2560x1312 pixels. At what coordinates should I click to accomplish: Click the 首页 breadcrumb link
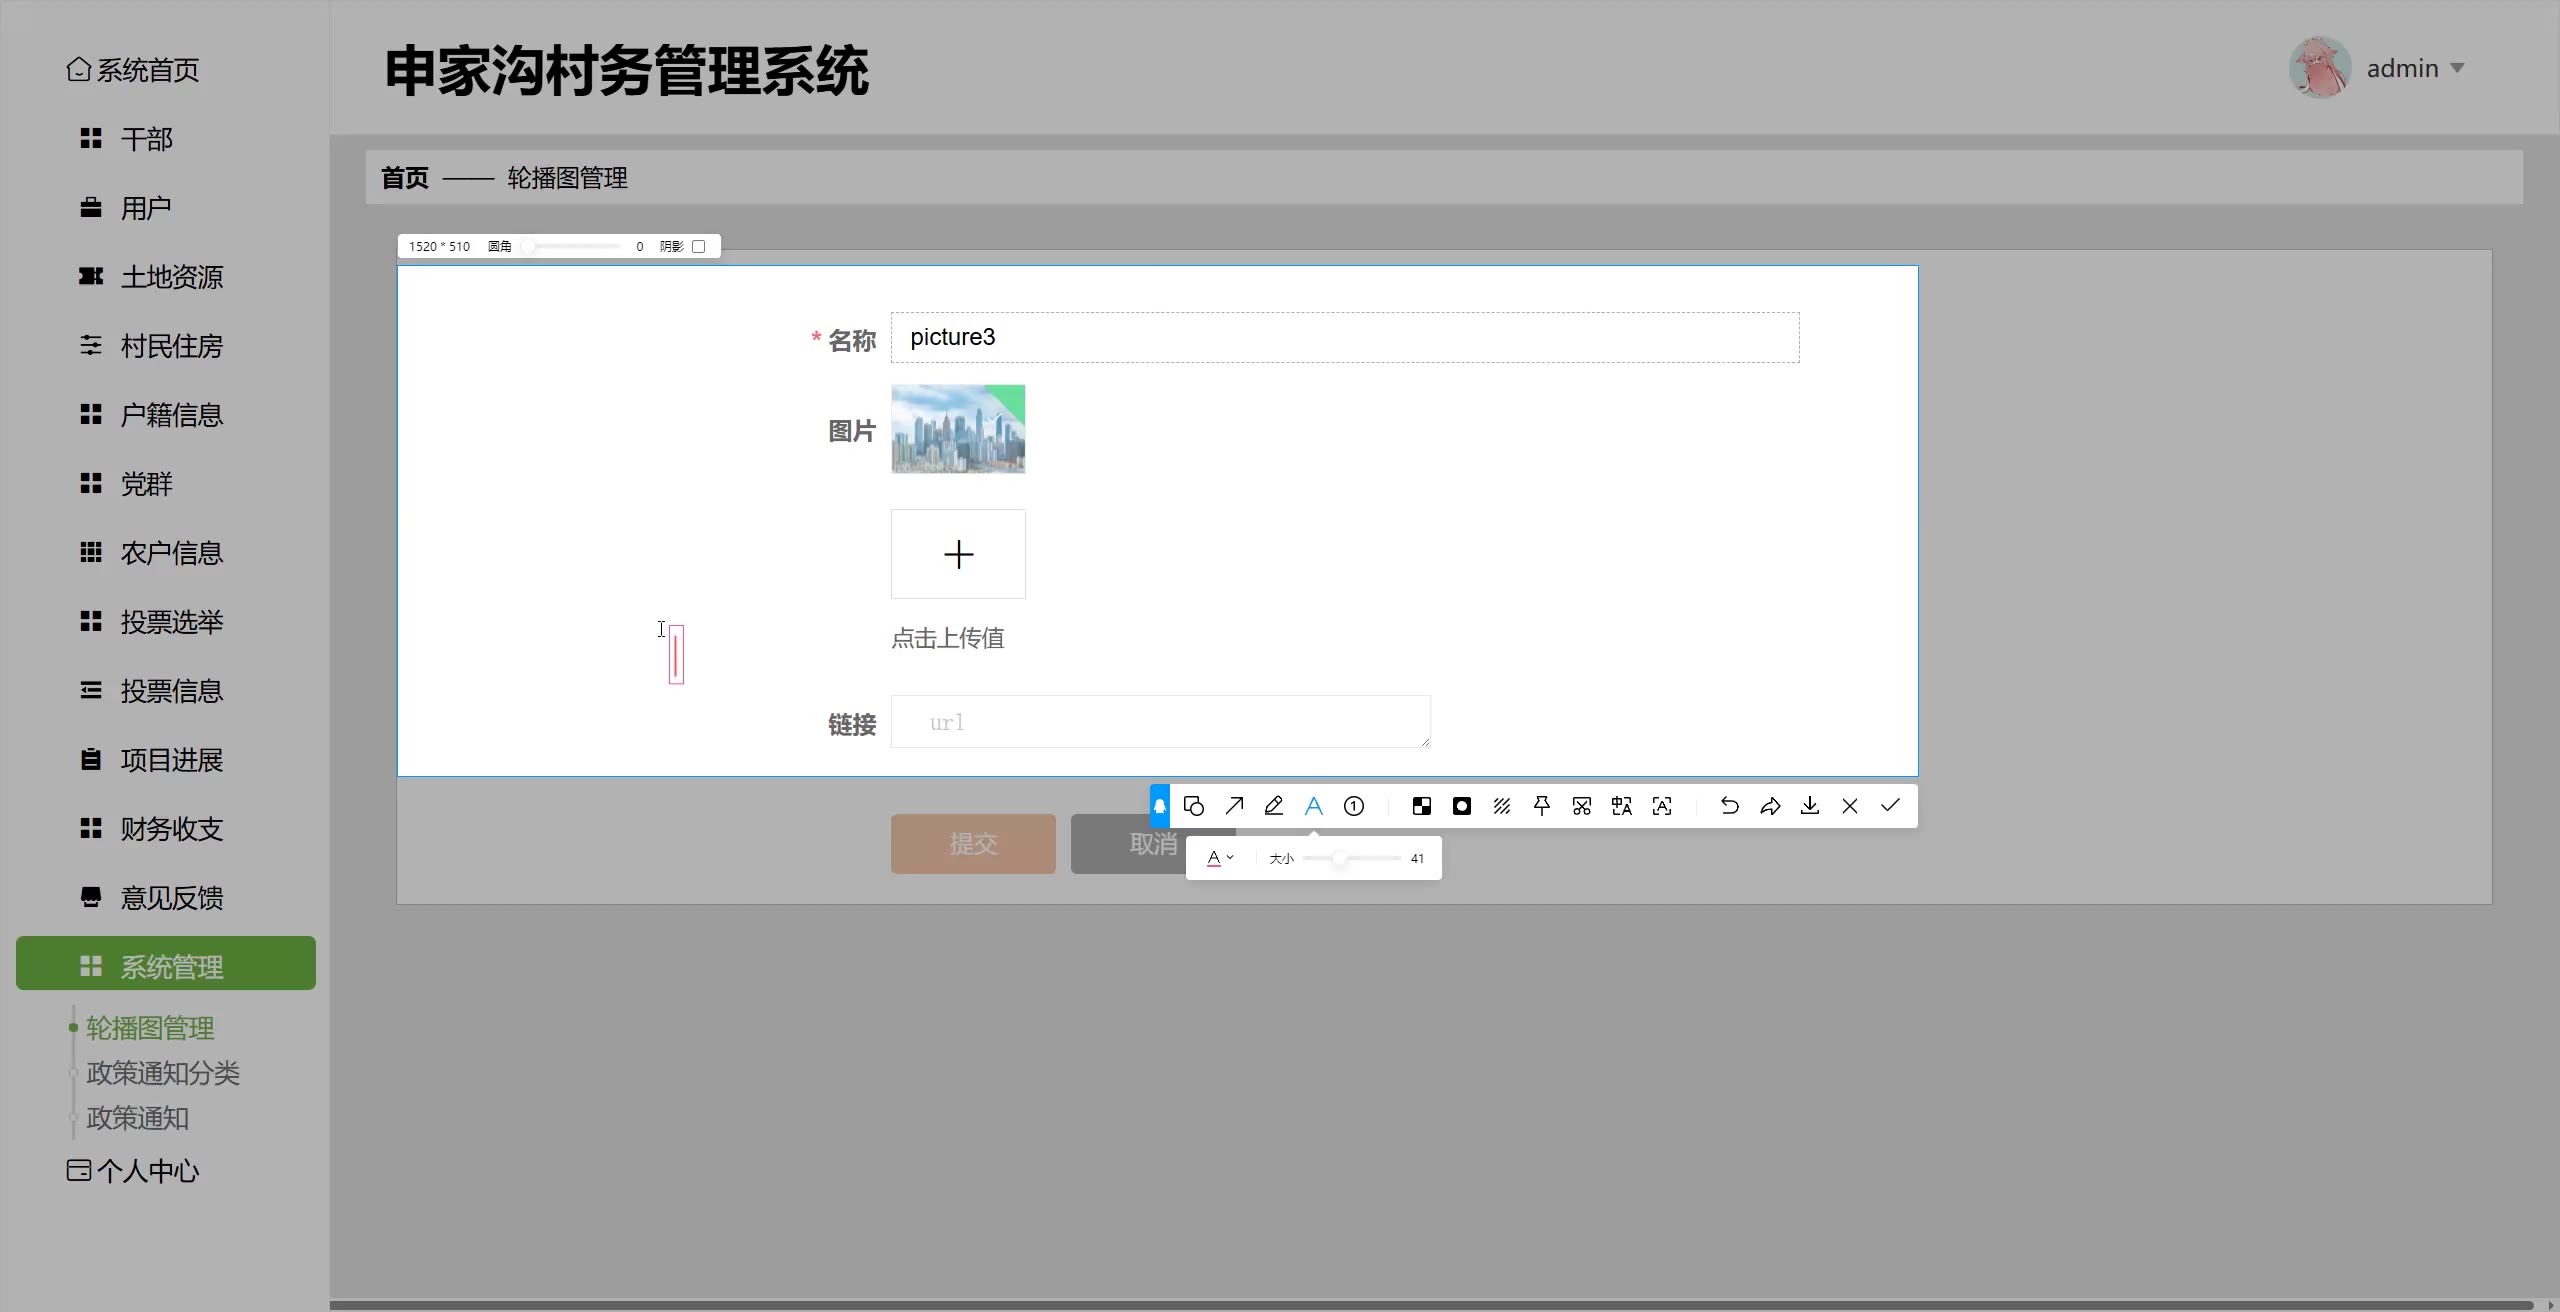pyautogui.click(x=405, y=178)
